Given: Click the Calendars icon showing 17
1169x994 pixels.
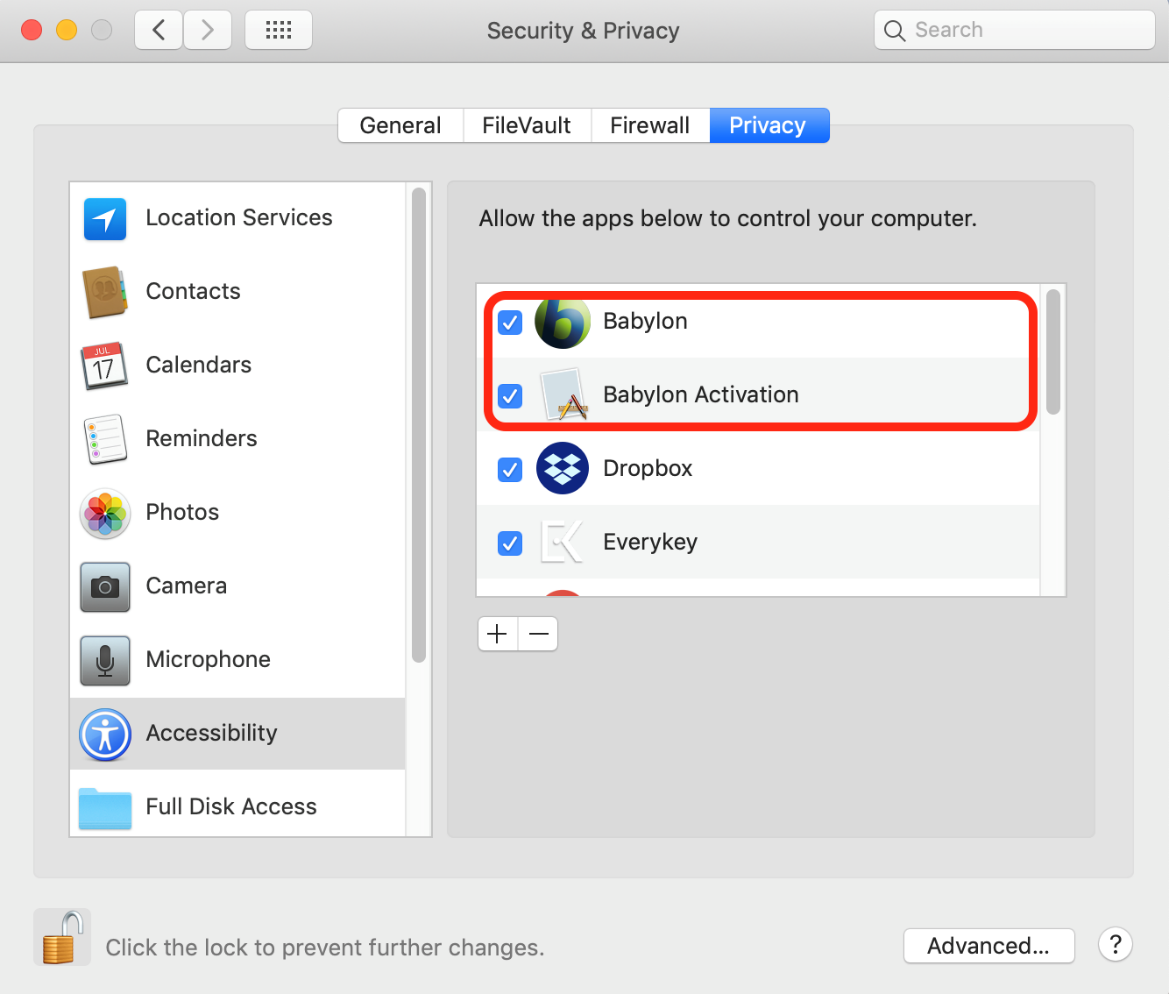Looking at the screenshot, I should tap(104, 365).
